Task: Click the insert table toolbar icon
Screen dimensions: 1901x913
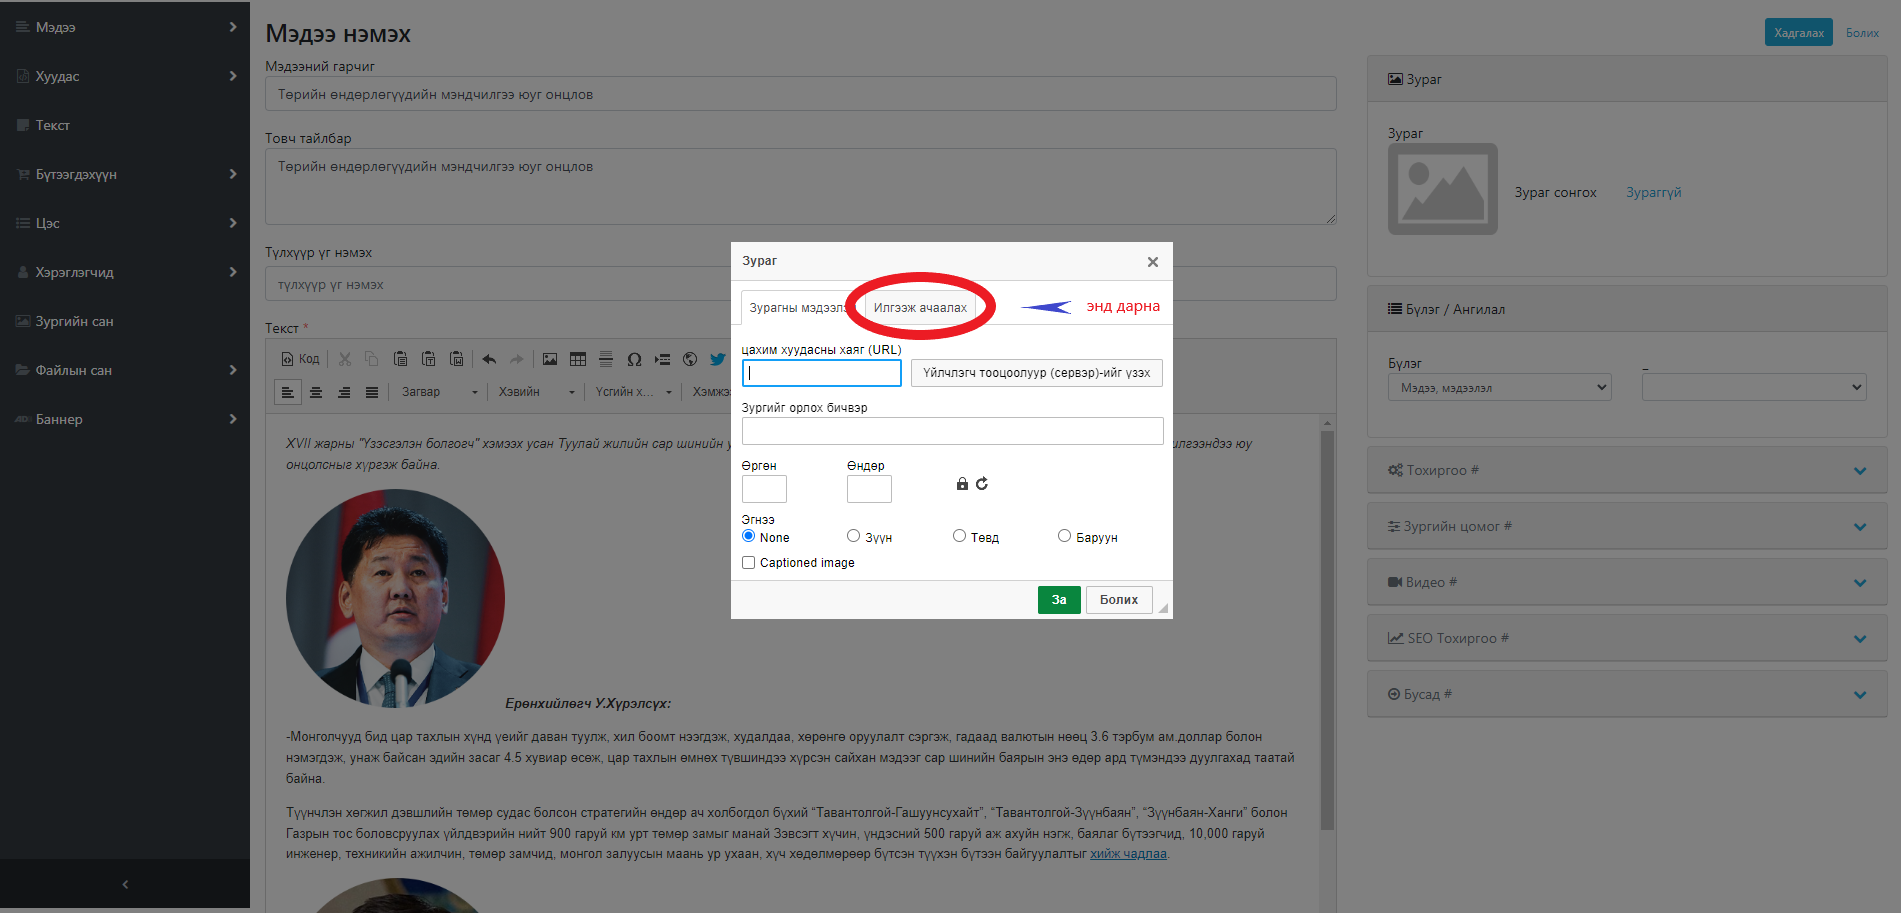Action: click(x=578, y=359)
